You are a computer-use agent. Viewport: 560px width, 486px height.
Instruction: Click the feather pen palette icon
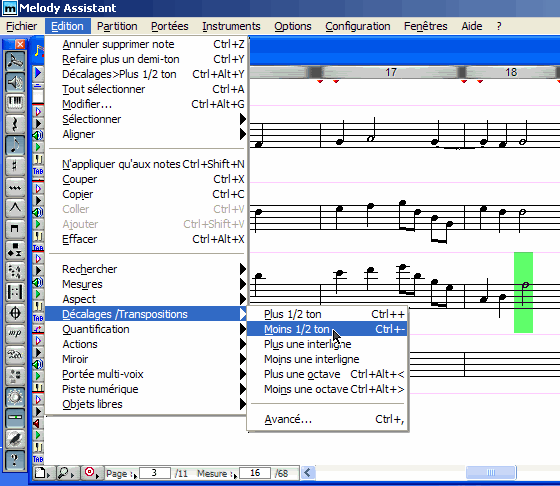point(15,438)
